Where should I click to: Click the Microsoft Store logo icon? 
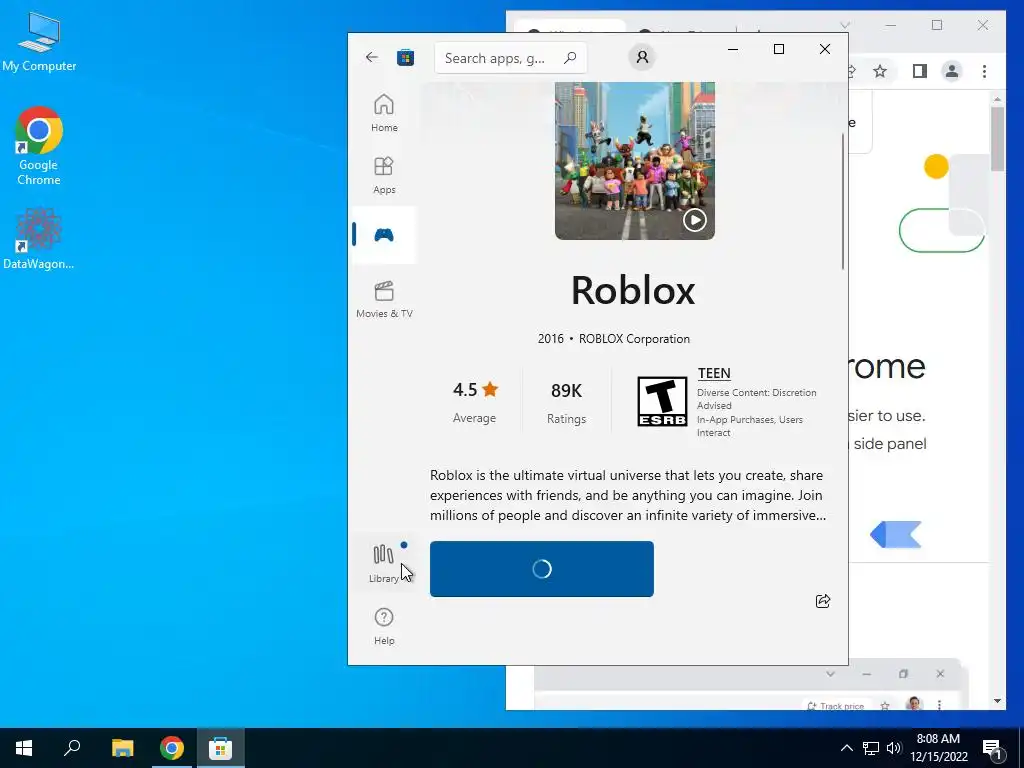coord(406,57)
